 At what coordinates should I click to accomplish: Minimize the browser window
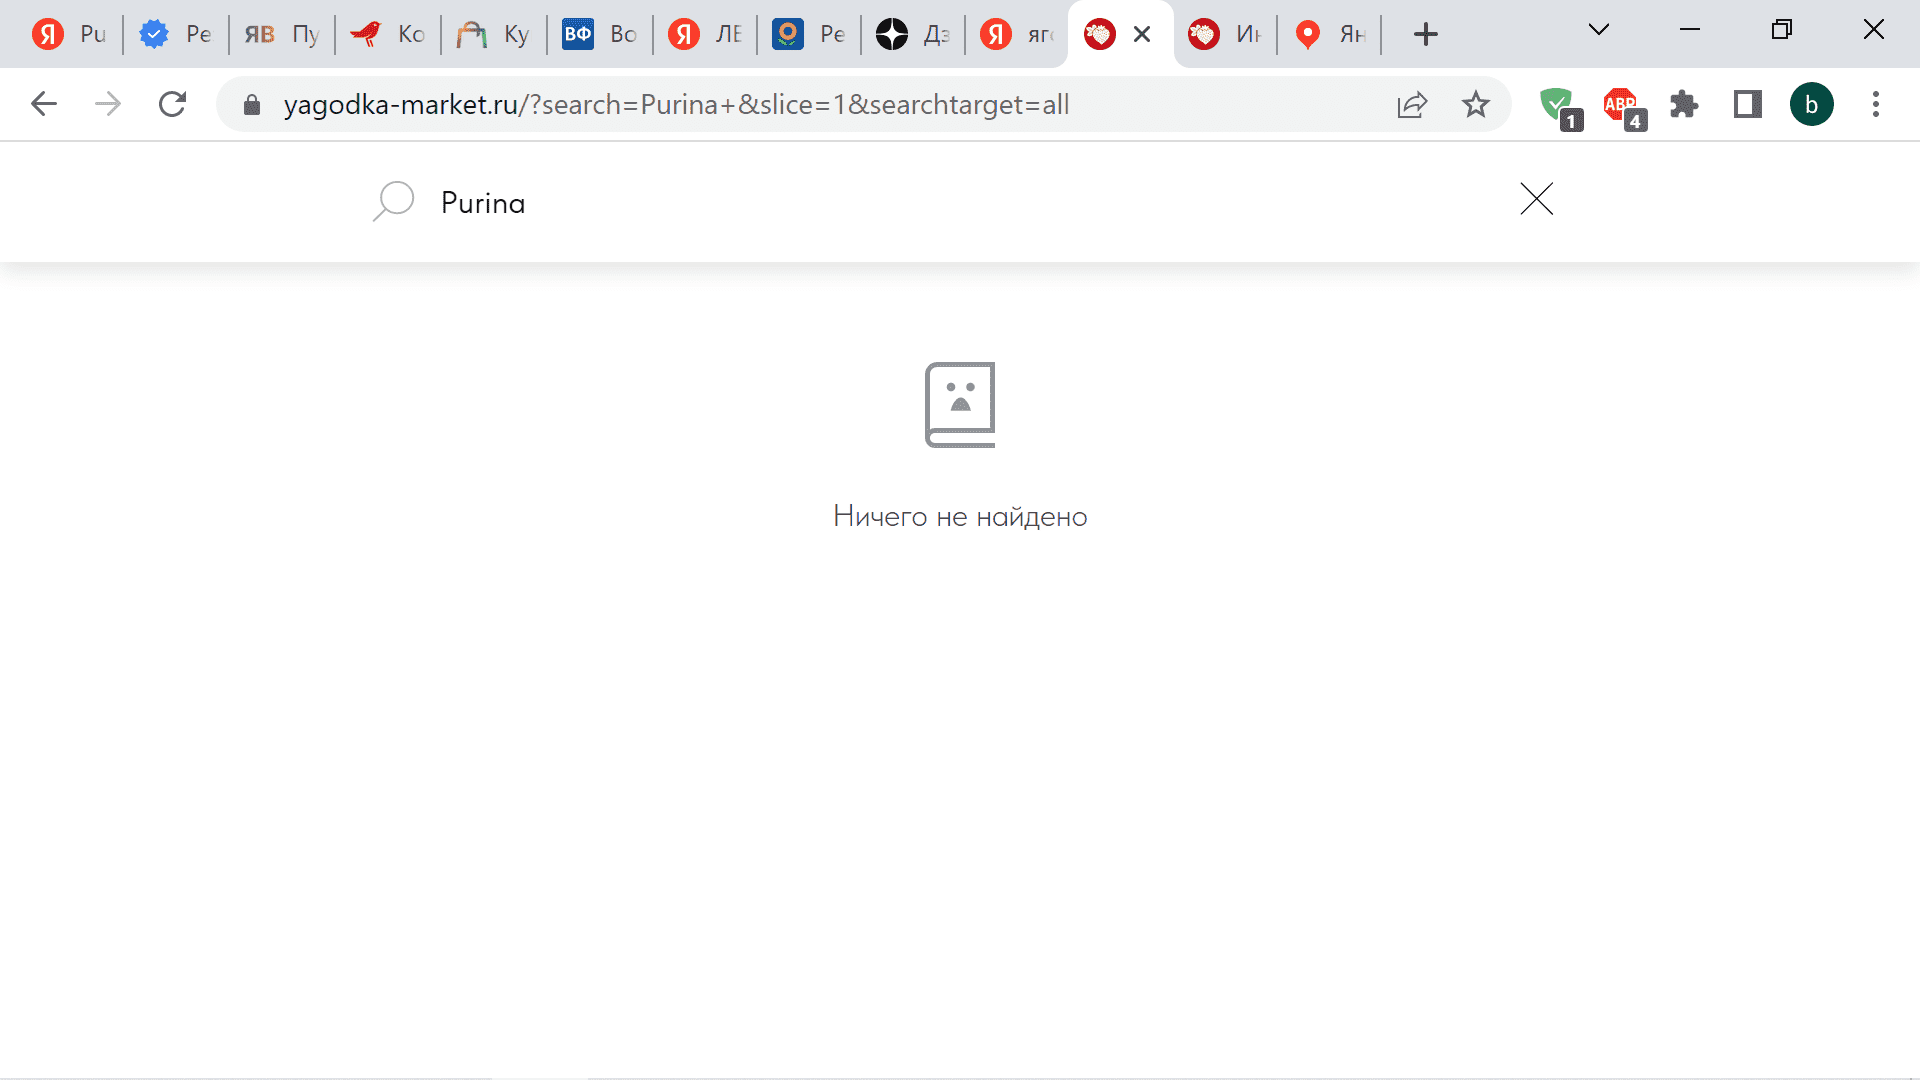[x=1690, y=30]
